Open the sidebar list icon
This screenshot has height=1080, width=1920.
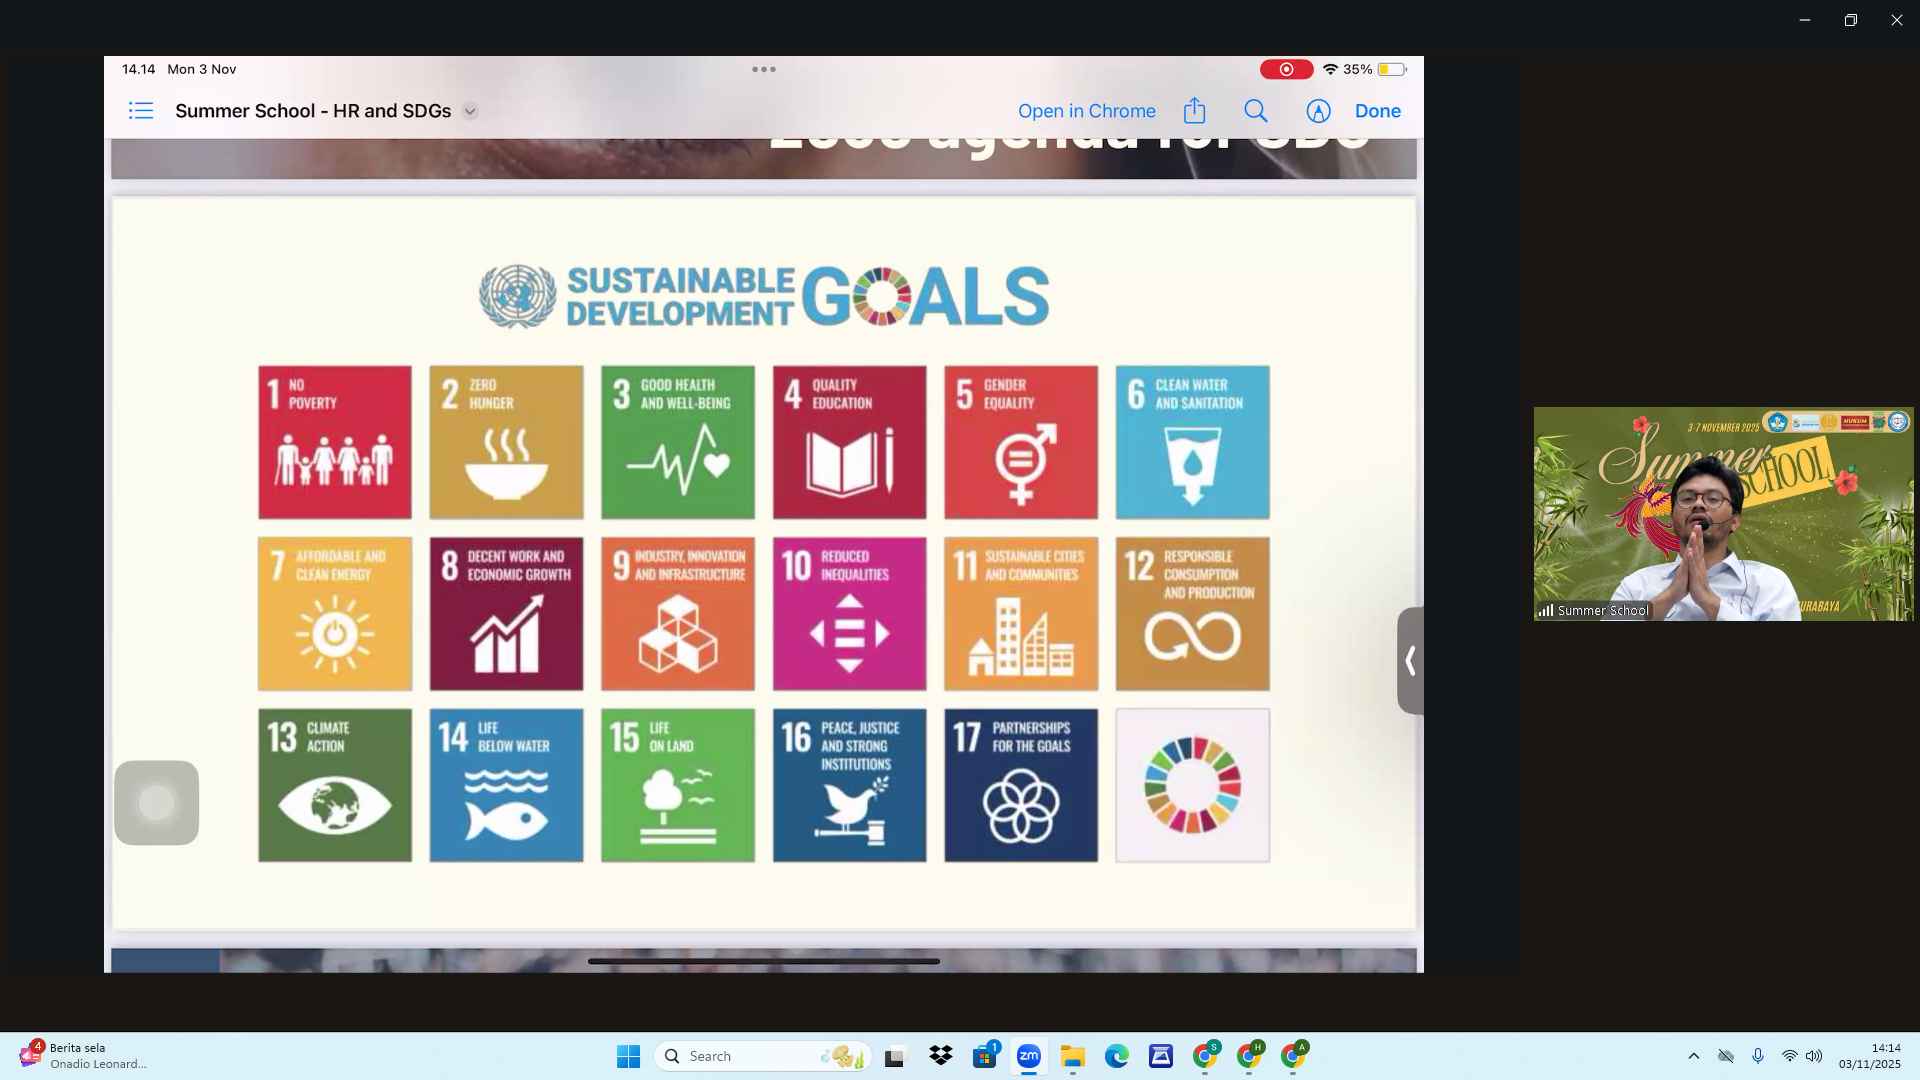click(x=141, y=111)
